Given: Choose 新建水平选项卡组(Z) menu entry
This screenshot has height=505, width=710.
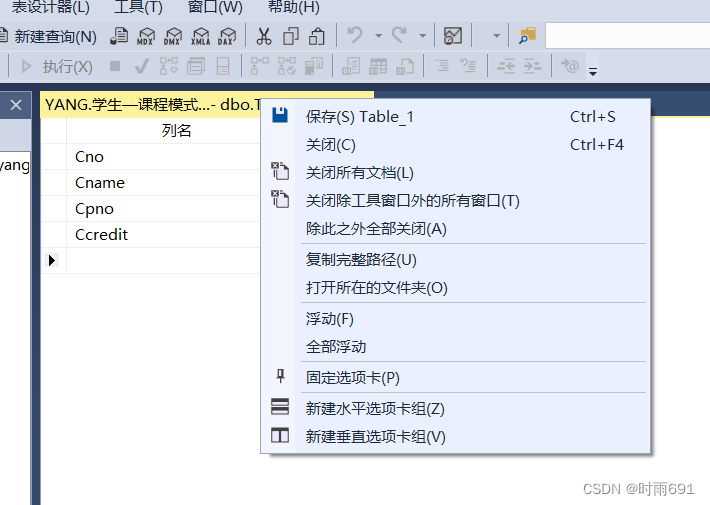Looking at the screenshot, I should pos(456,409).
